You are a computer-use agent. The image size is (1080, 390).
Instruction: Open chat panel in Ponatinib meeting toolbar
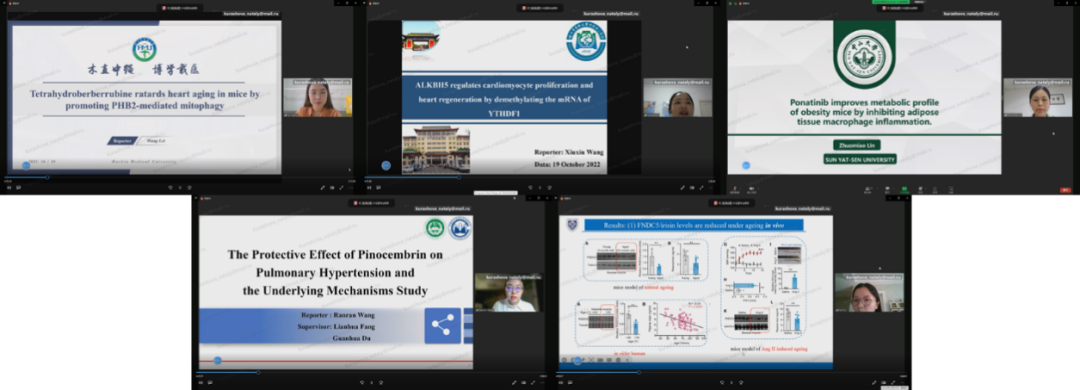(887, 189)
